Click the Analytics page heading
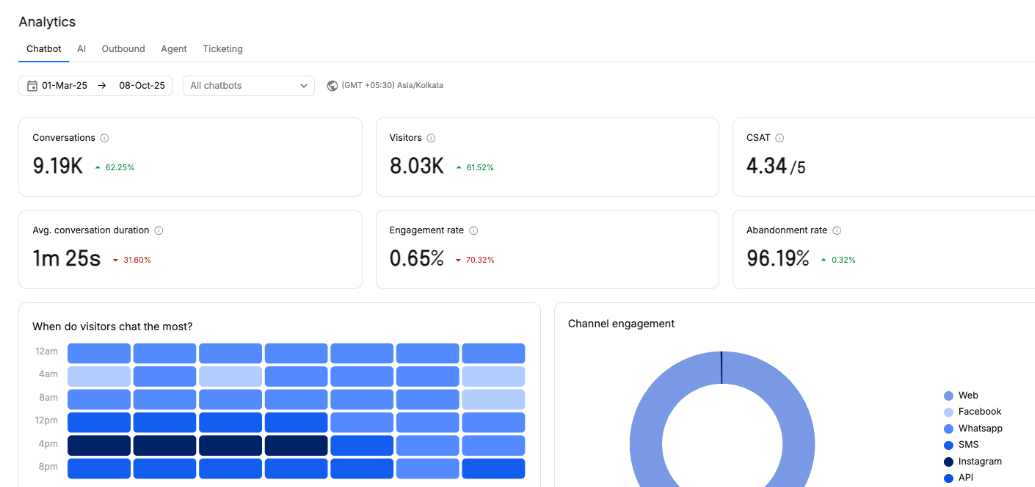Screen dimensions: 1035x487 point(47,22)
